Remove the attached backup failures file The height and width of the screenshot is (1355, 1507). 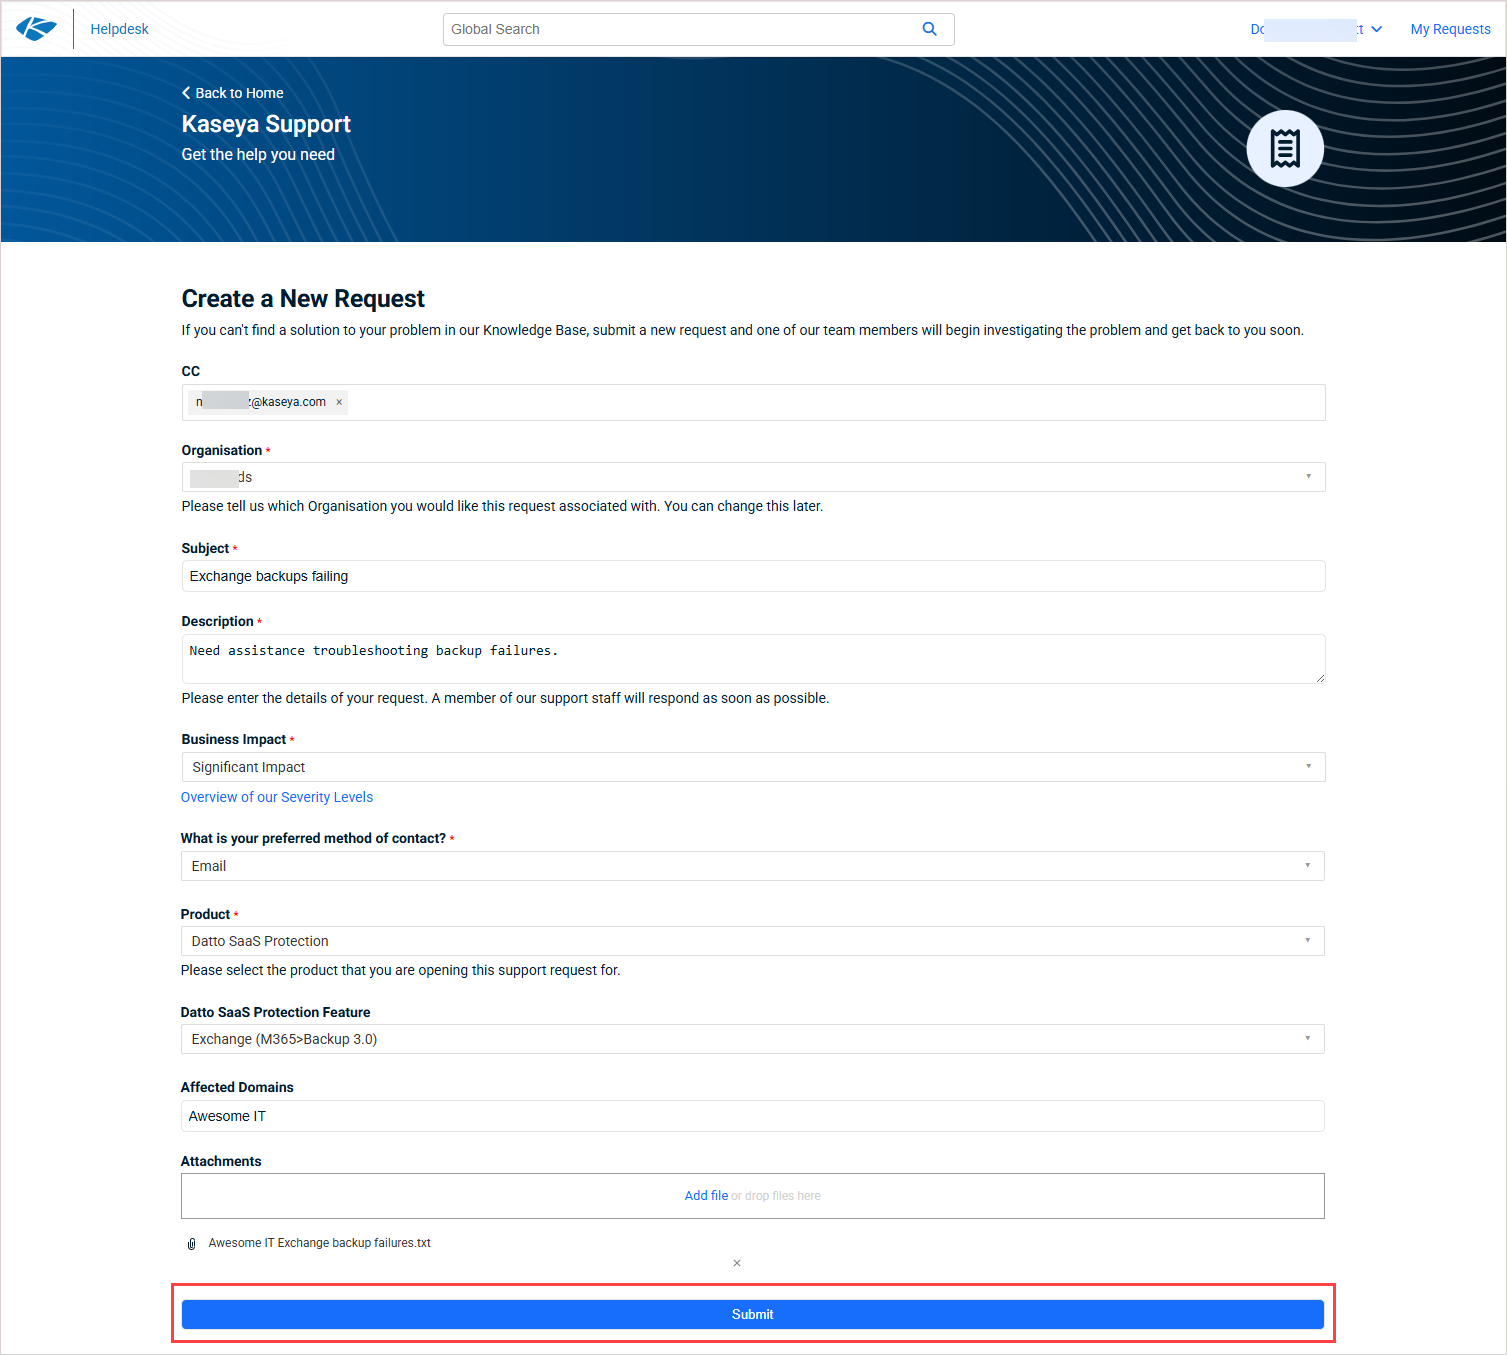click(736, 1263)
